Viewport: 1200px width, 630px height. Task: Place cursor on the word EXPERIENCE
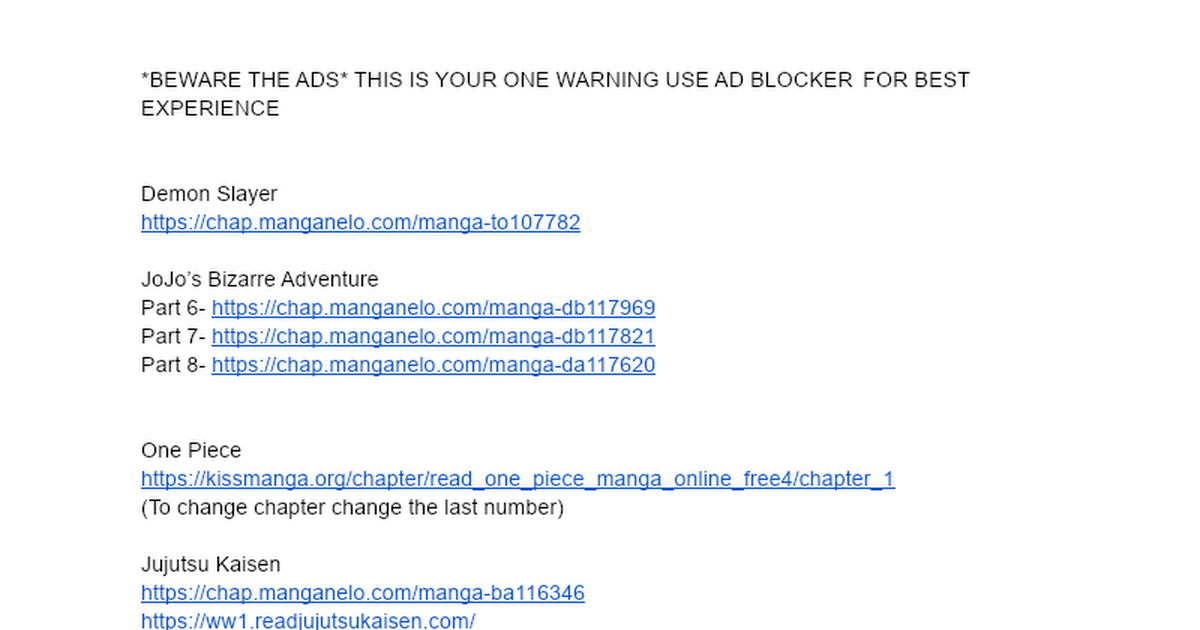pos(210,109)
